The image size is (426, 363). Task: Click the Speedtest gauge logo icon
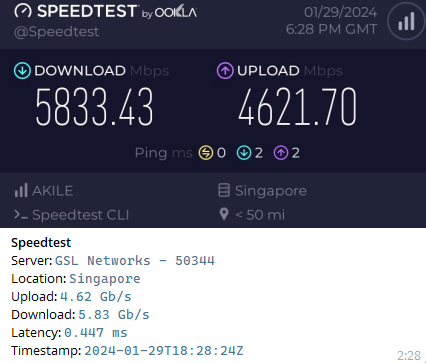point(23,11)
